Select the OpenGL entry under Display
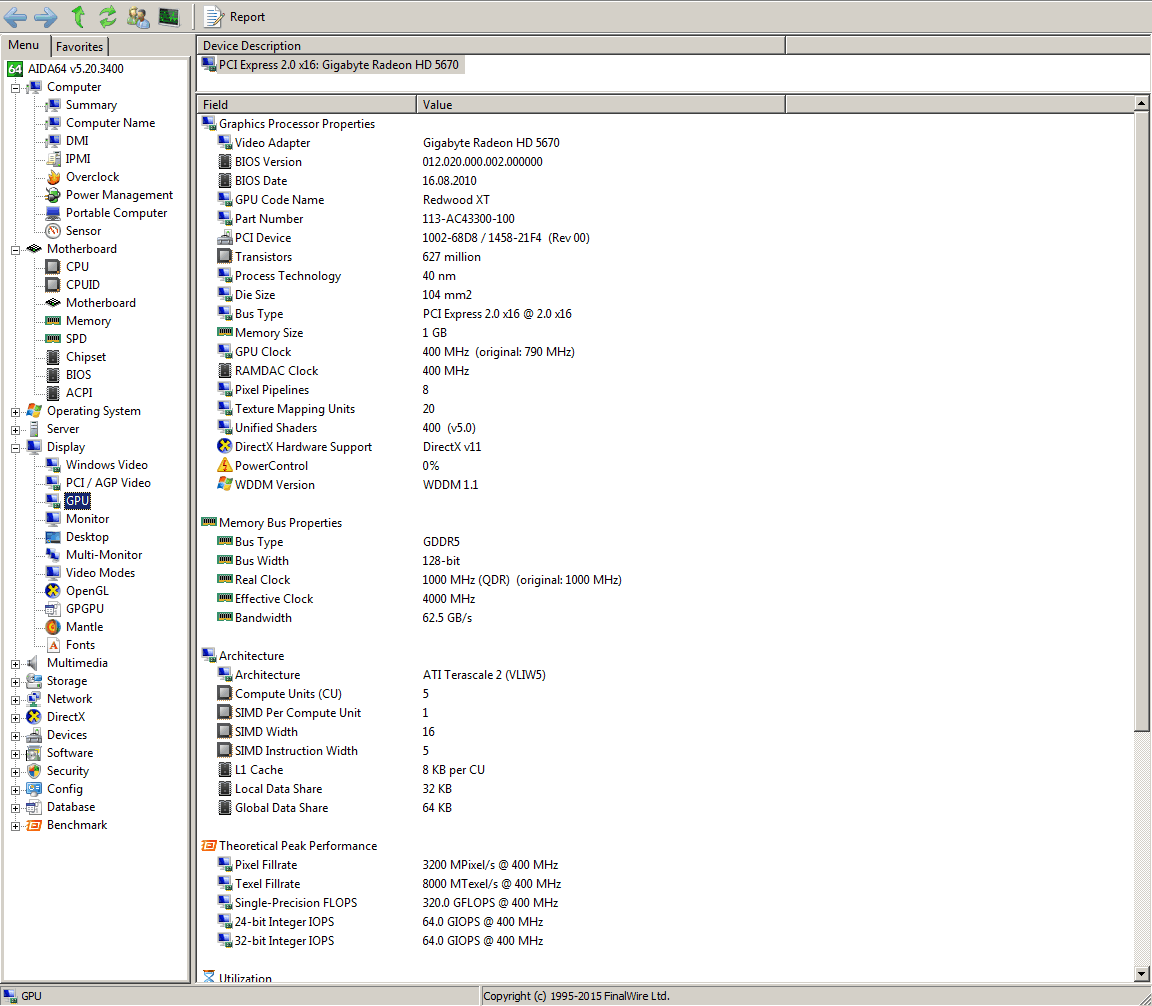Screen dimensions: 1152x1006 [x=85, y=591]
